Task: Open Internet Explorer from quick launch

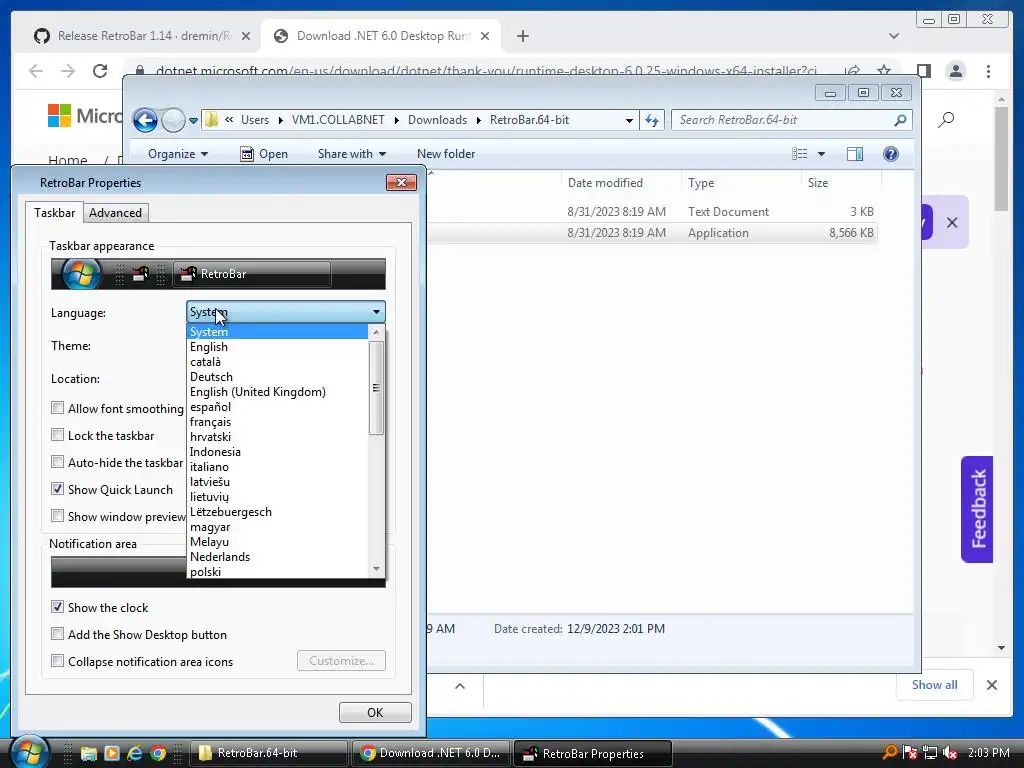Action: tap(135, 753)
